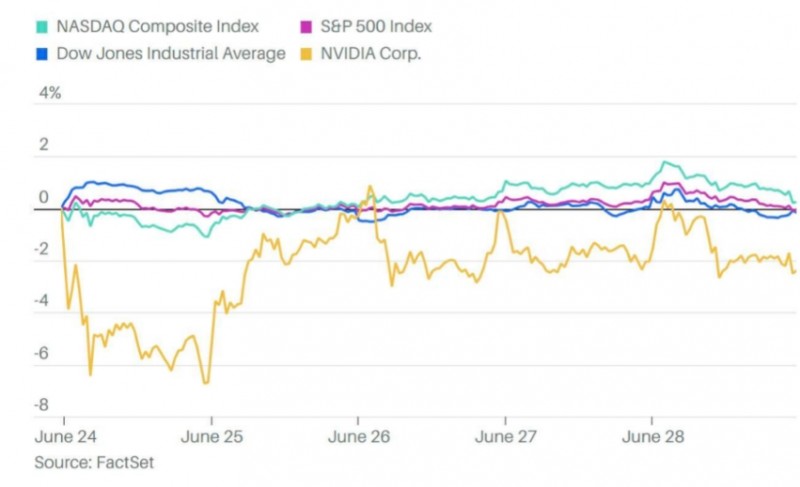The image size is (800, 487).
Task: Click the blue Dow Jones legend swatch
Action: click(41, 53)
